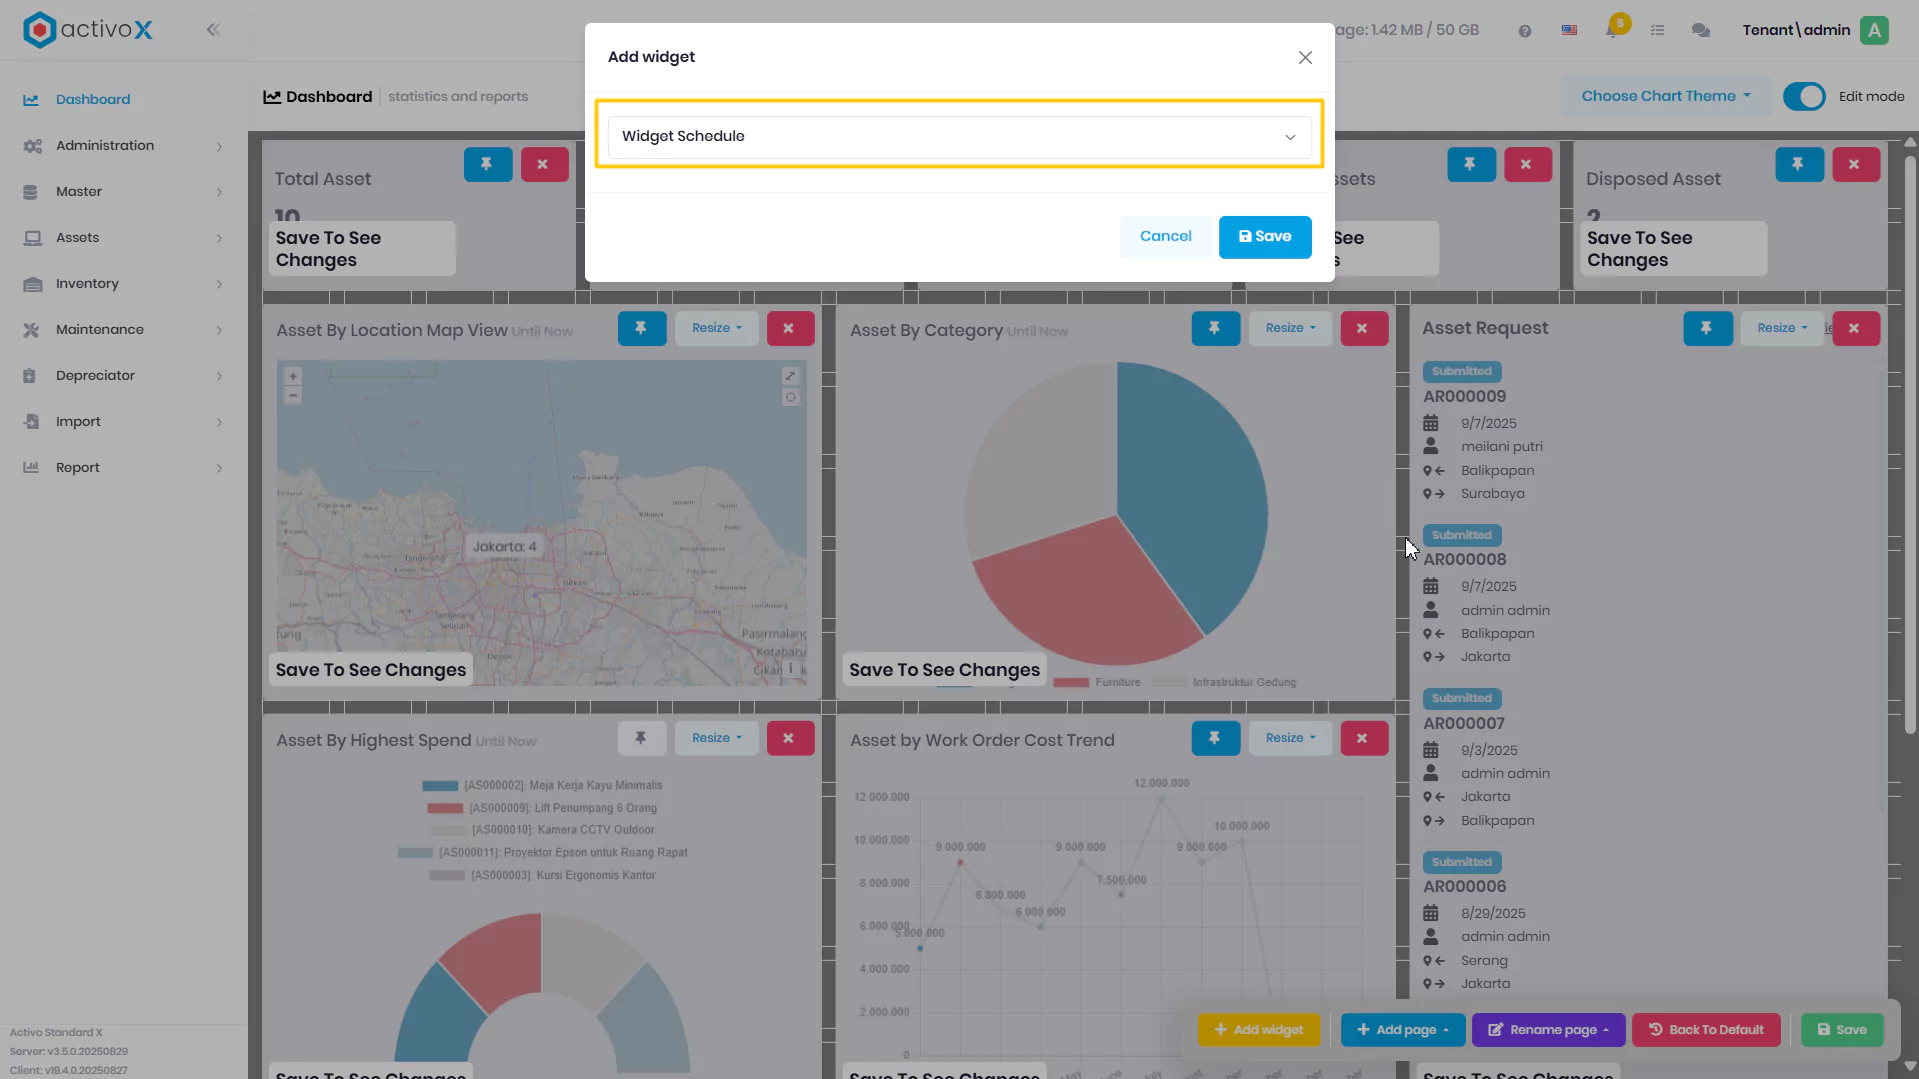Pin the Asset By Highest Spend widget
This screenshot has height=1079, width=1919.
coord(641,738)
